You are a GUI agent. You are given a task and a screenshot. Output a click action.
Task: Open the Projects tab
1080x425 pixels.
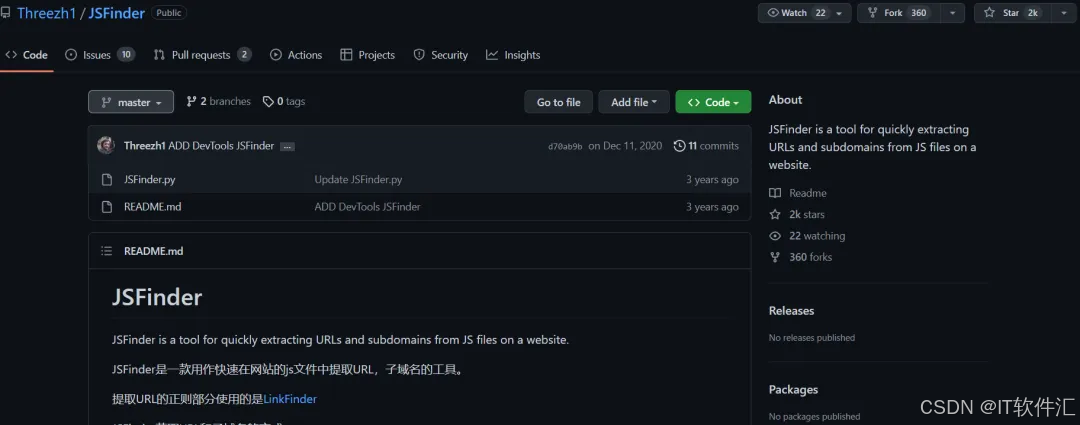tap(368, 55)
